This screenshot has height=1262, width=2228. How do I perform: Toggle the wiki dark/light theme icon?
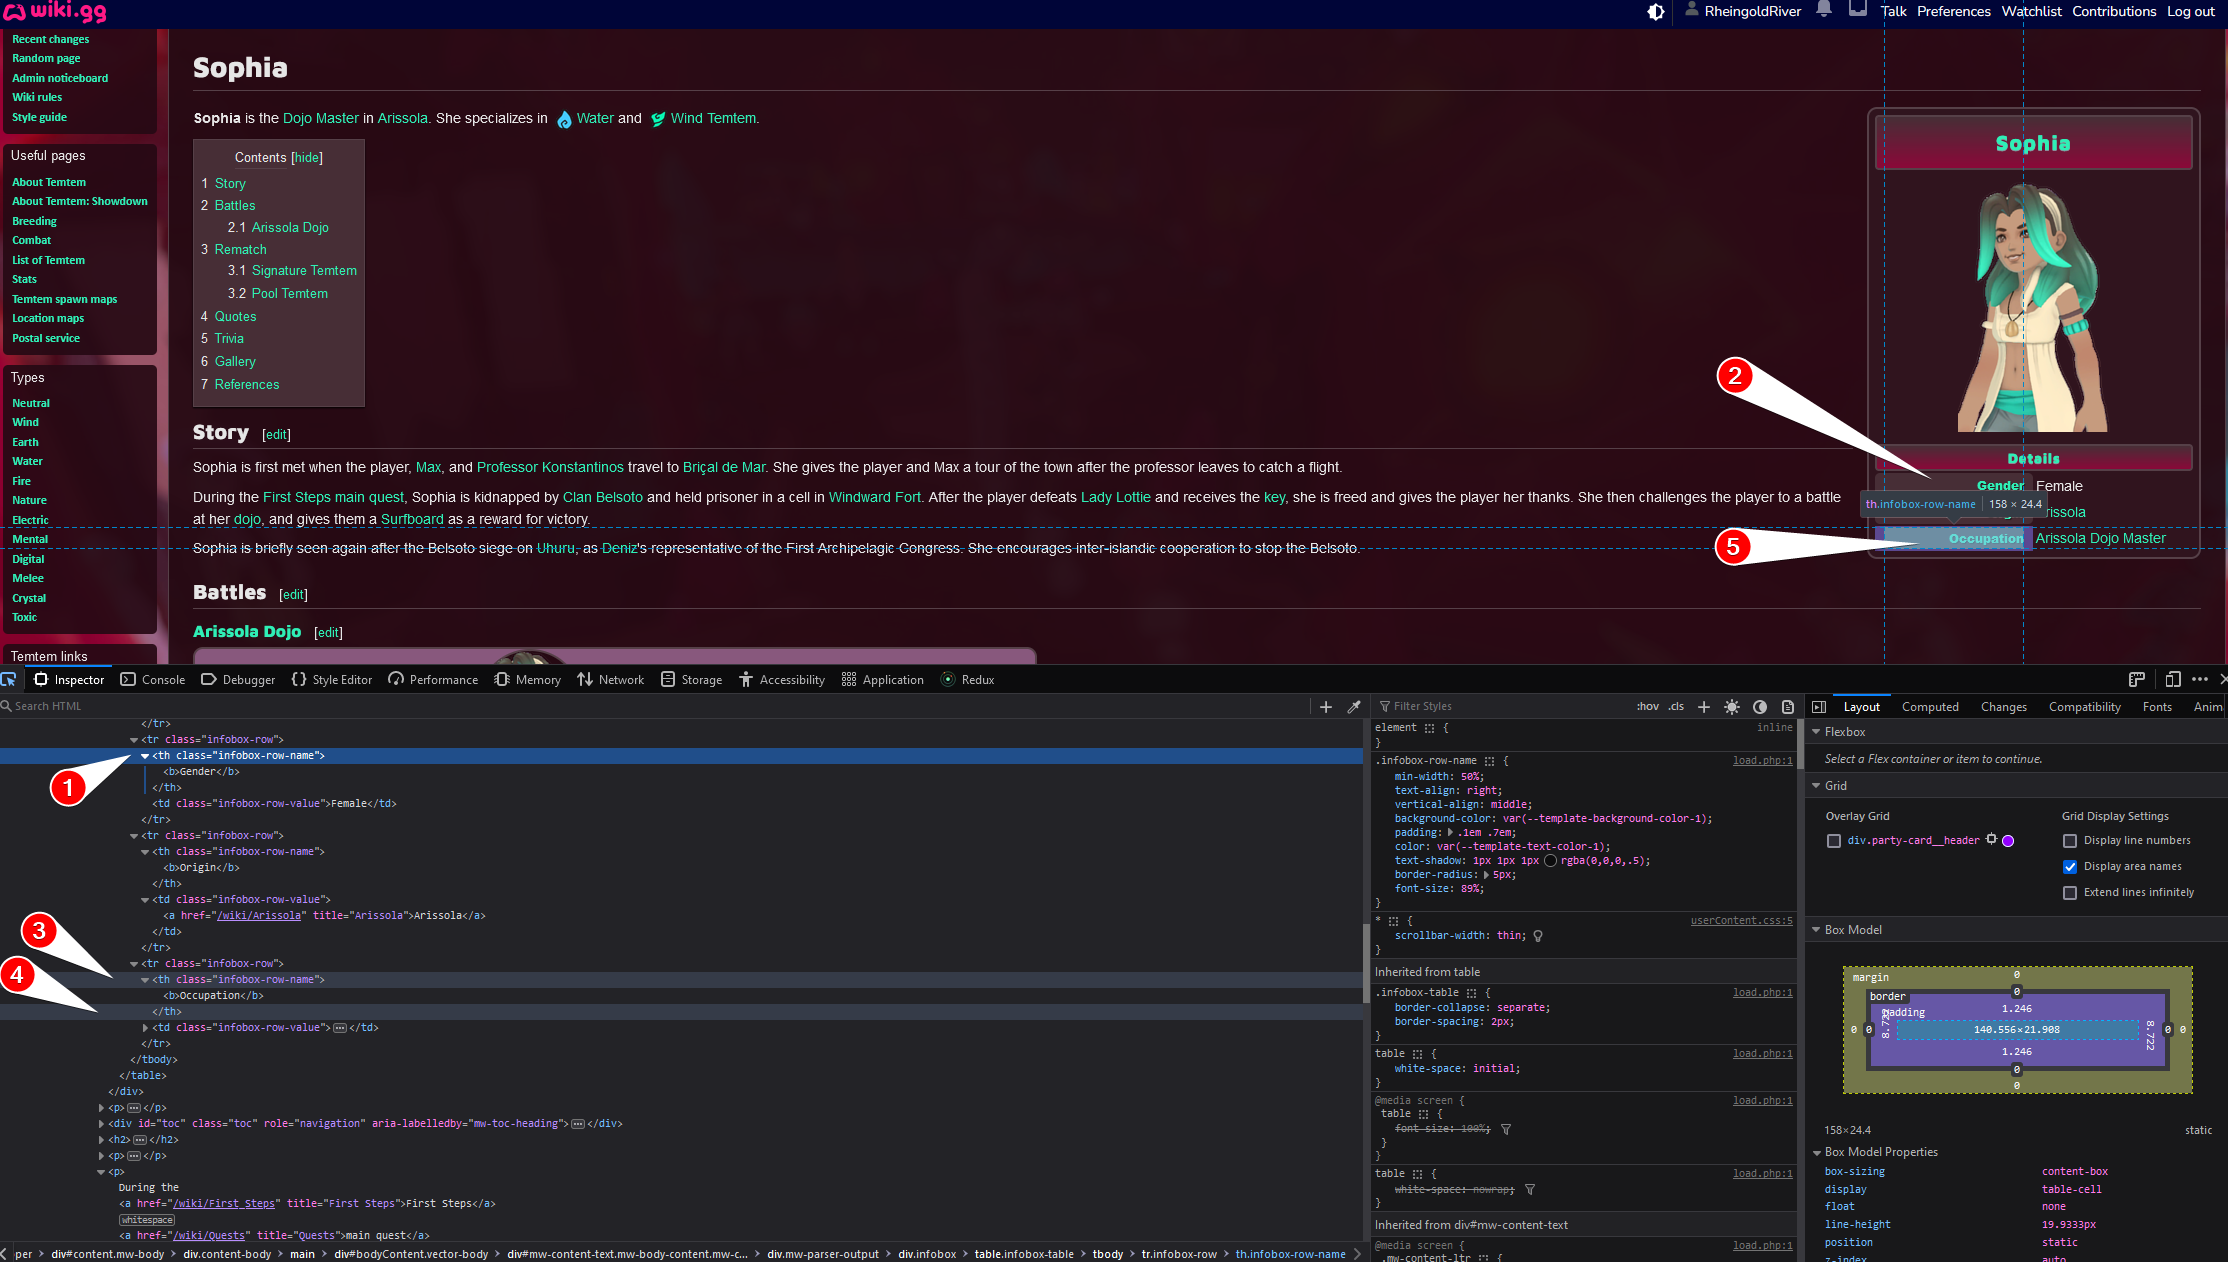pos(1656,12)
